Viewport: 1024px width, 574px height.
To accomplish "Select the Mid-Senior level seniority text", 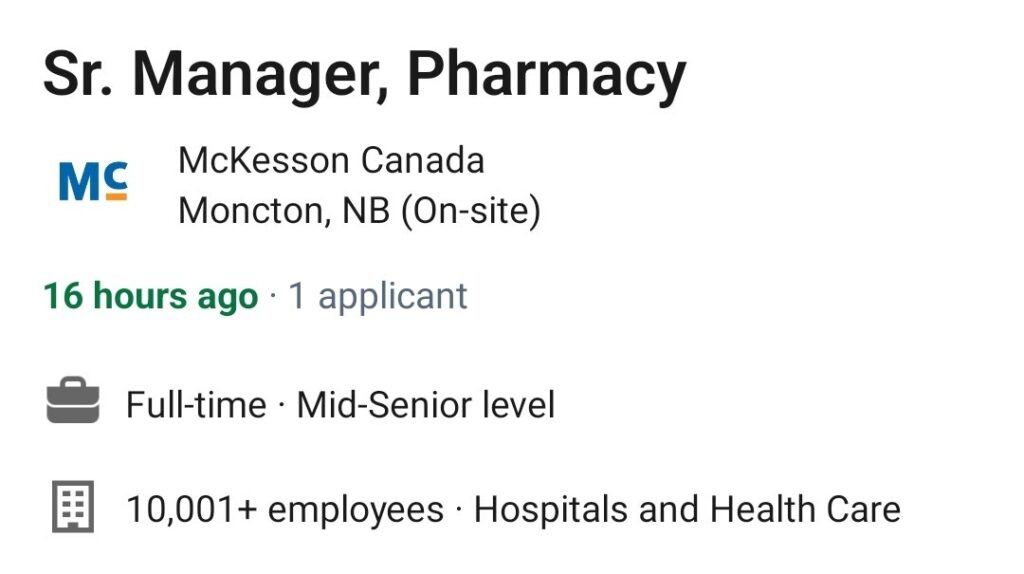I will 426,404.
